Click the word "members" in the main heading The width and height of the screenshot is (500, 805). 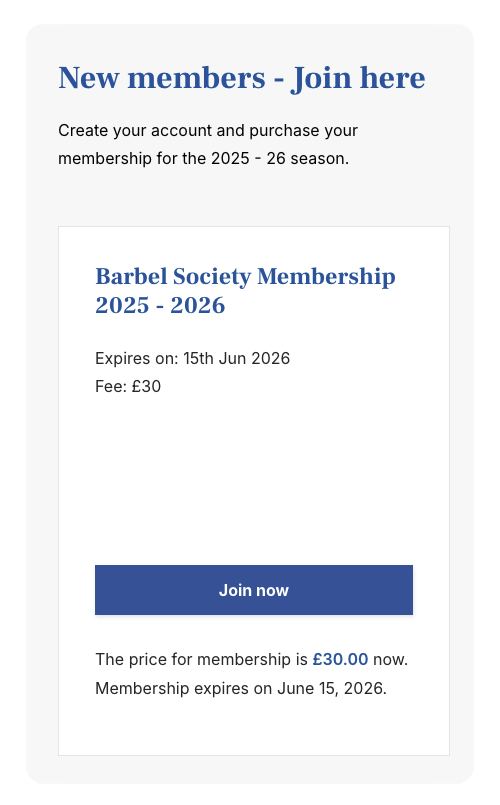point(197,78)
